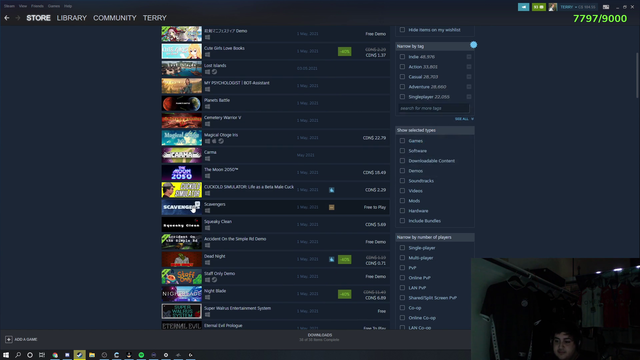Click the blue badge icon on CUCKOLD SIMULATOR row
The image size is (640, 360).
point(331,190)
